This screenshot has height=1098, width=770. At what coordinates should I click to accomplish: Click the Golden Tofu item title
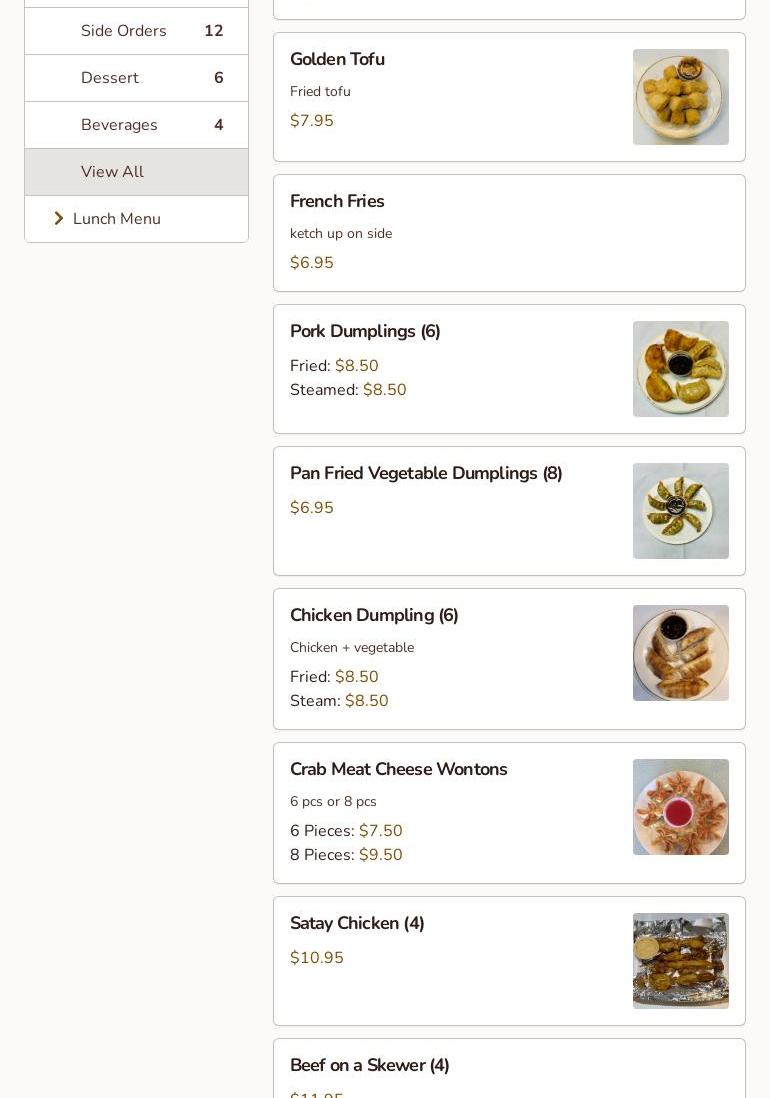click(x=337, y=60)
